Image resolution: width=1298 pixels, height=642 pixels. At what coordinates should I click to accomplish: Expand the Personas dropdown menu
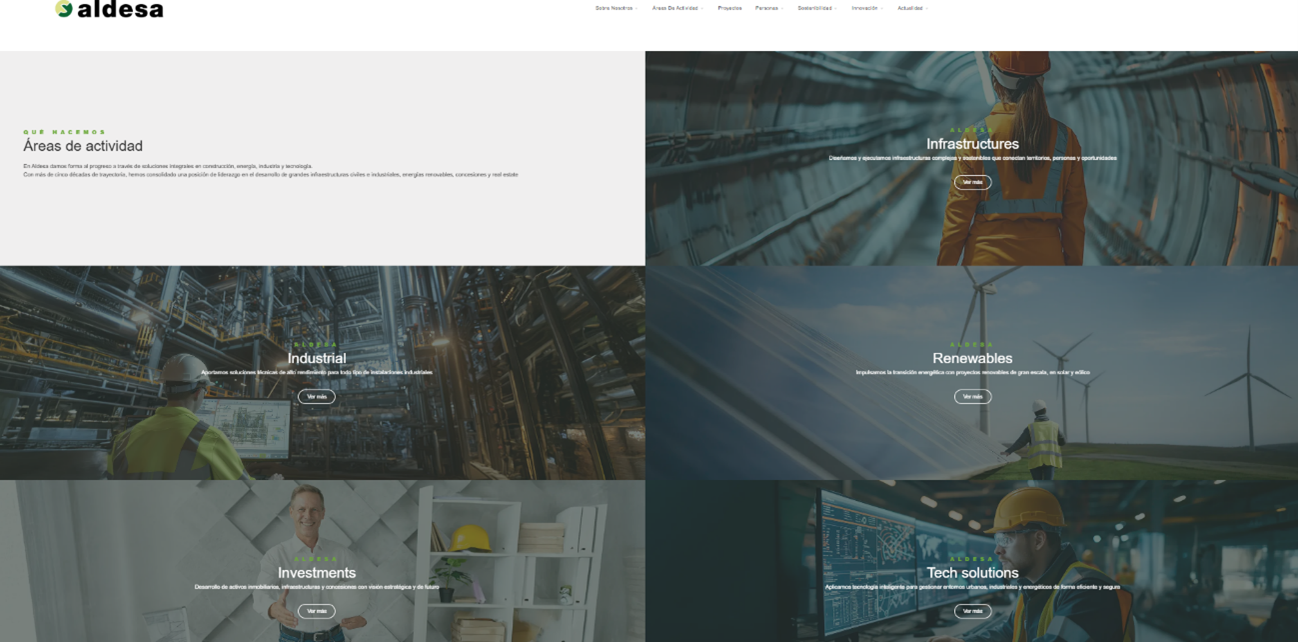768,8
